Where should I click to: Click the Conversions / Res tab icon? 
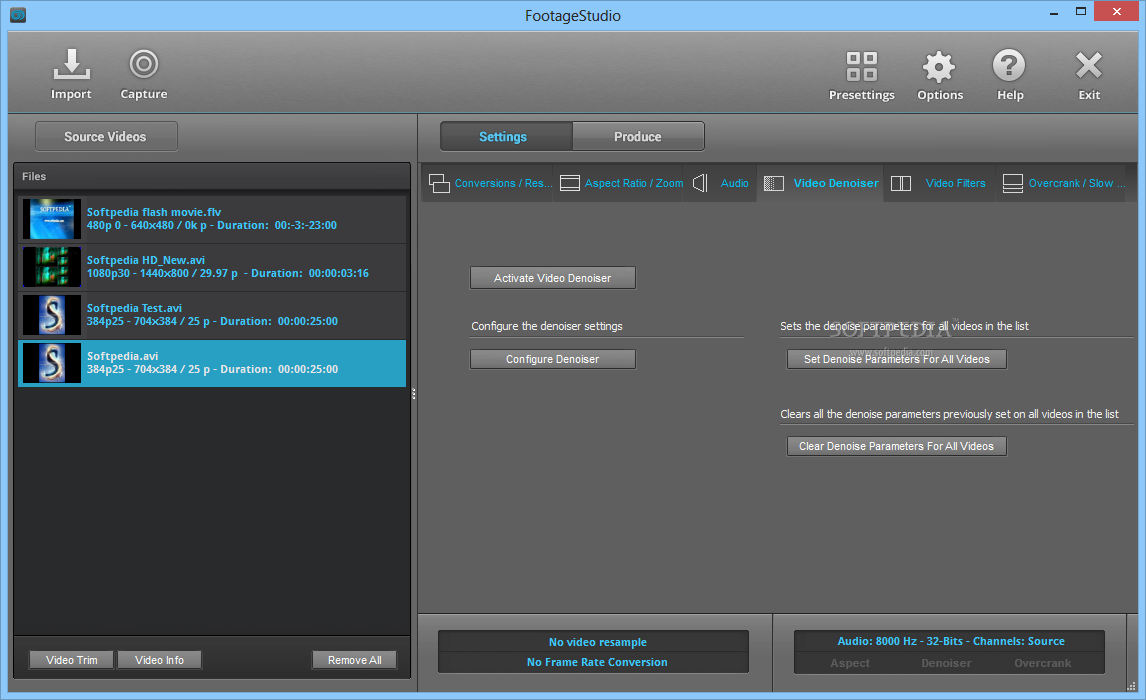coord(439,183)
